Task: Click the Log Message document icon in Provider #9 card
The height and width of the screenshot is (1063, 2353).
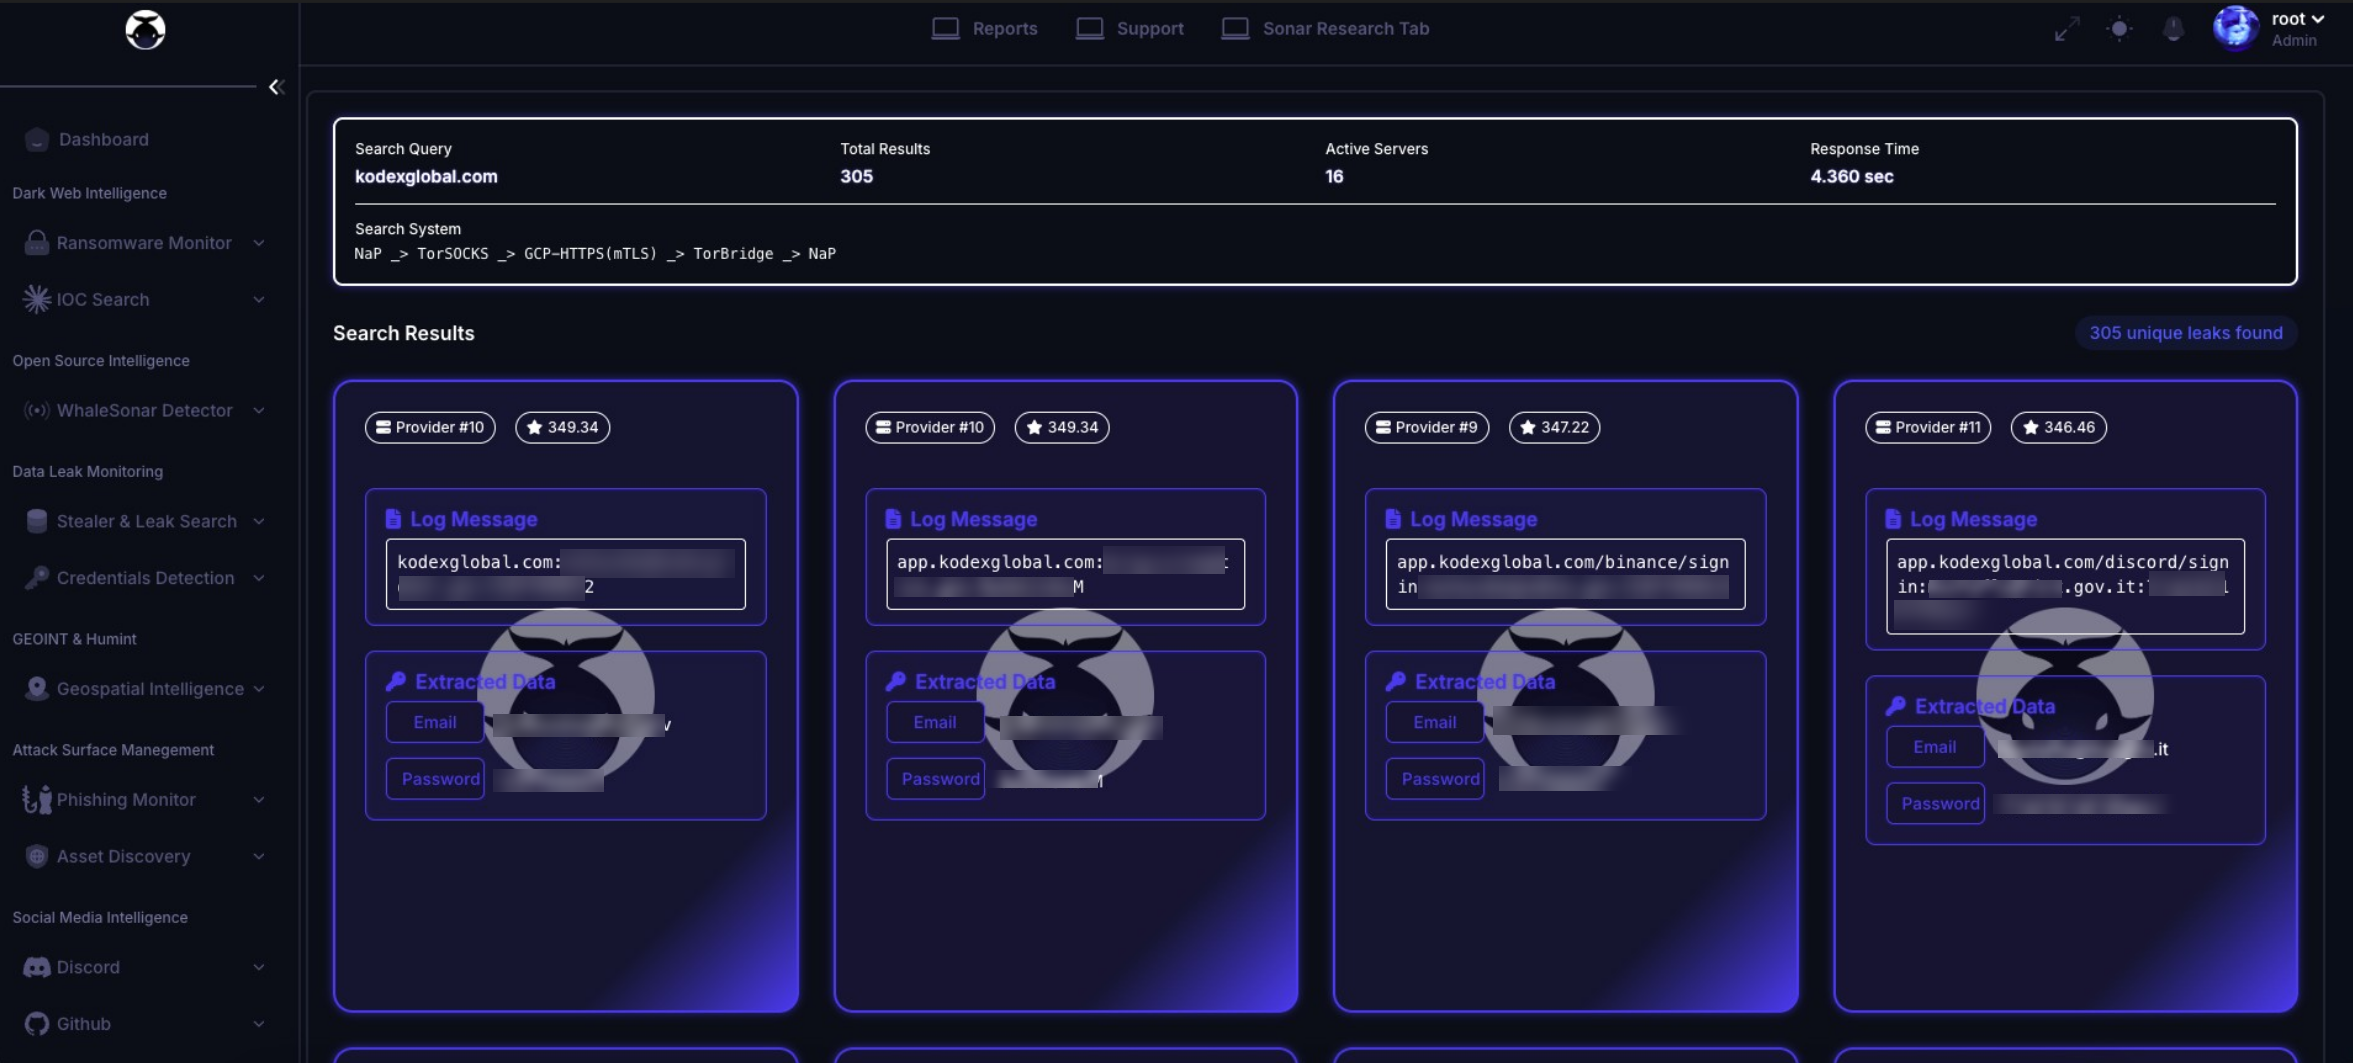Action: click(1393, 518)
